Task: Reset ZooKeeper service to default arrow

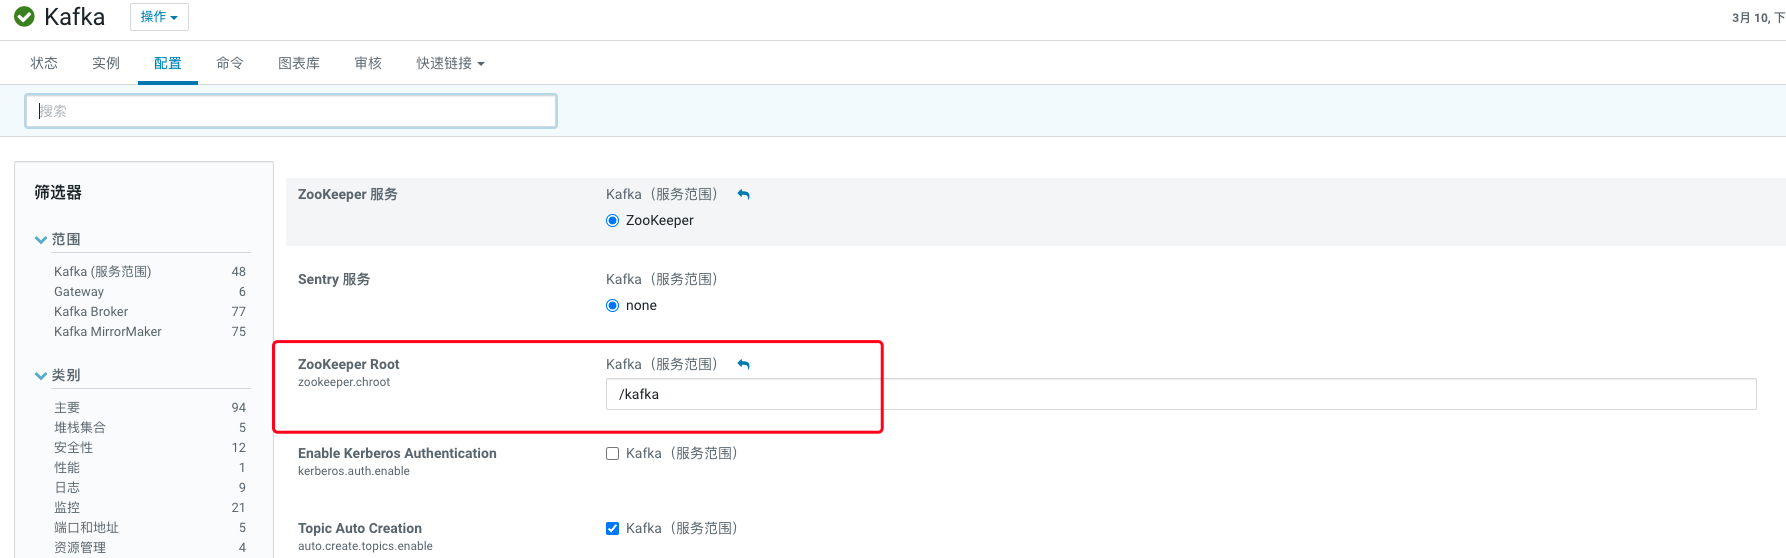Action: pos(743,195)
